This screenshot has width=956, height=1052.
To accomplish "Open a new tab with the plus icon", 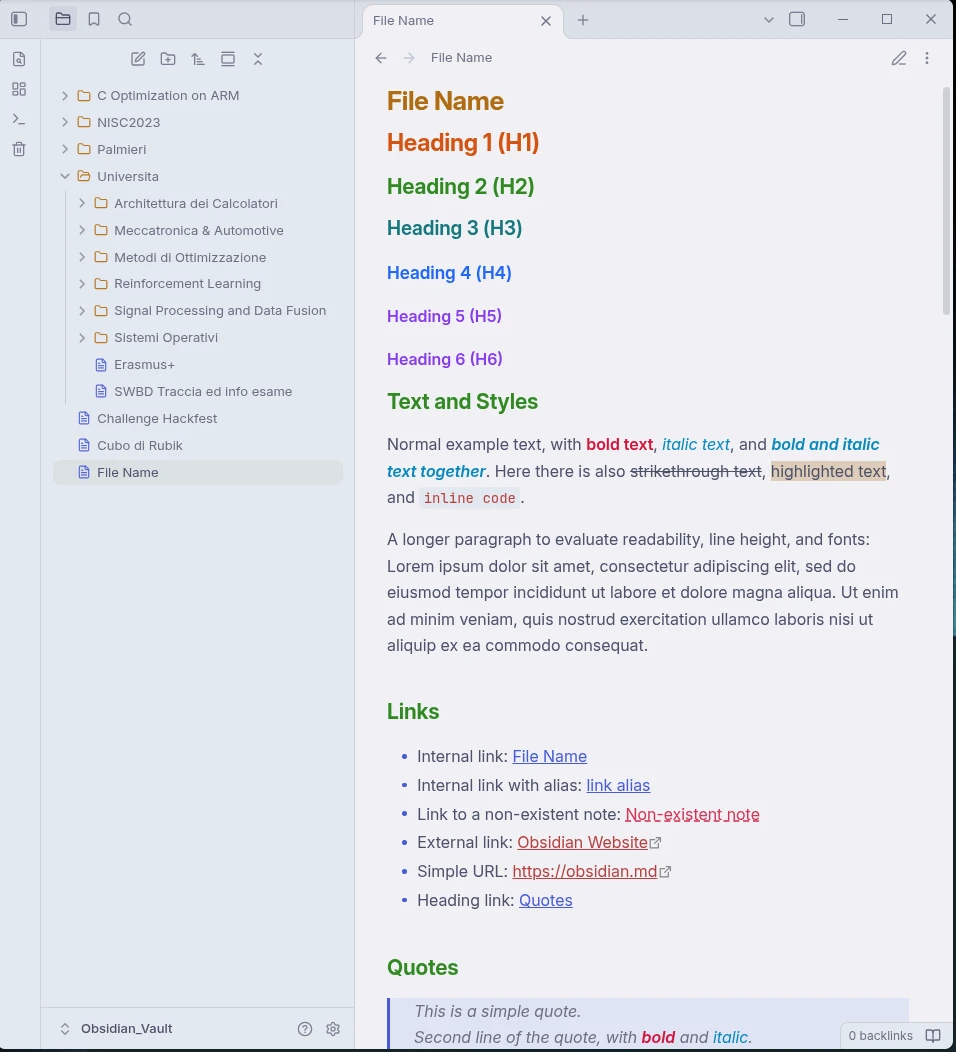I will pos(583,20).
